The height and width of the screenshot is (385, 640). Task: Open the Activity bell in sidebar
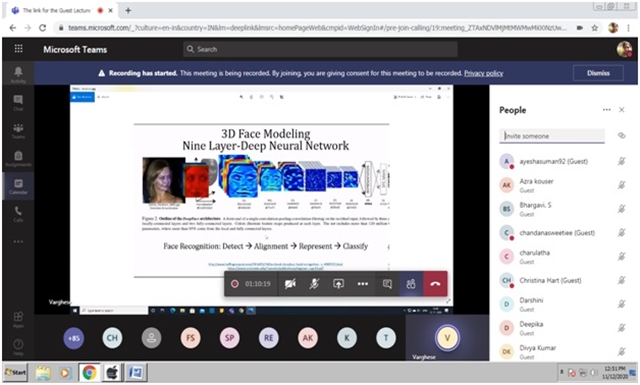pos(18,74)
